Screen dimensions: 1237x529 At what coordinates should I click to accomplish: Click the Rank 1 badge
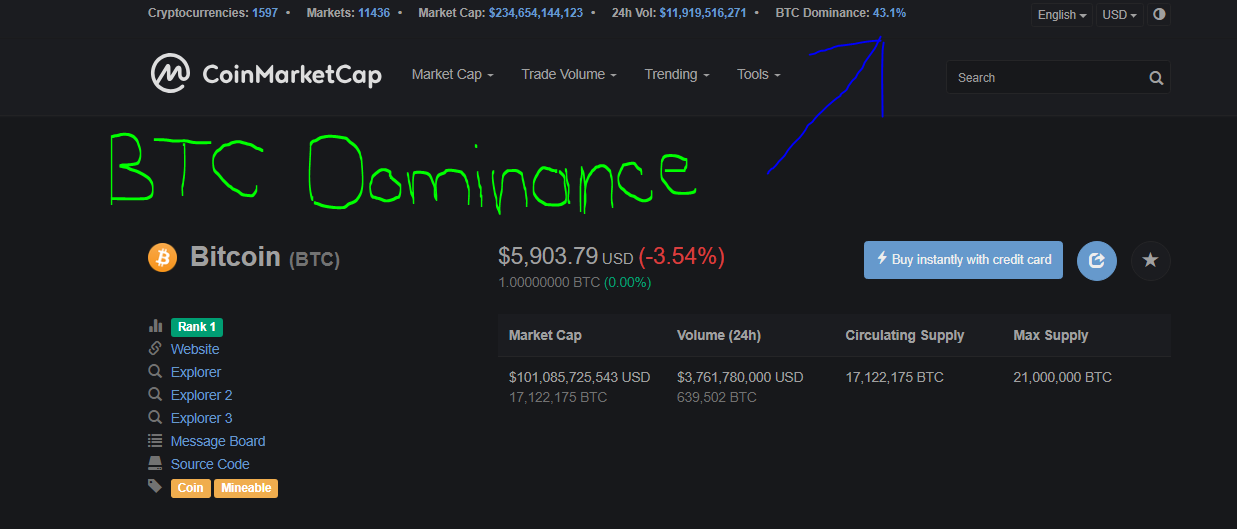pyautogui.click(x=197, y=327)
